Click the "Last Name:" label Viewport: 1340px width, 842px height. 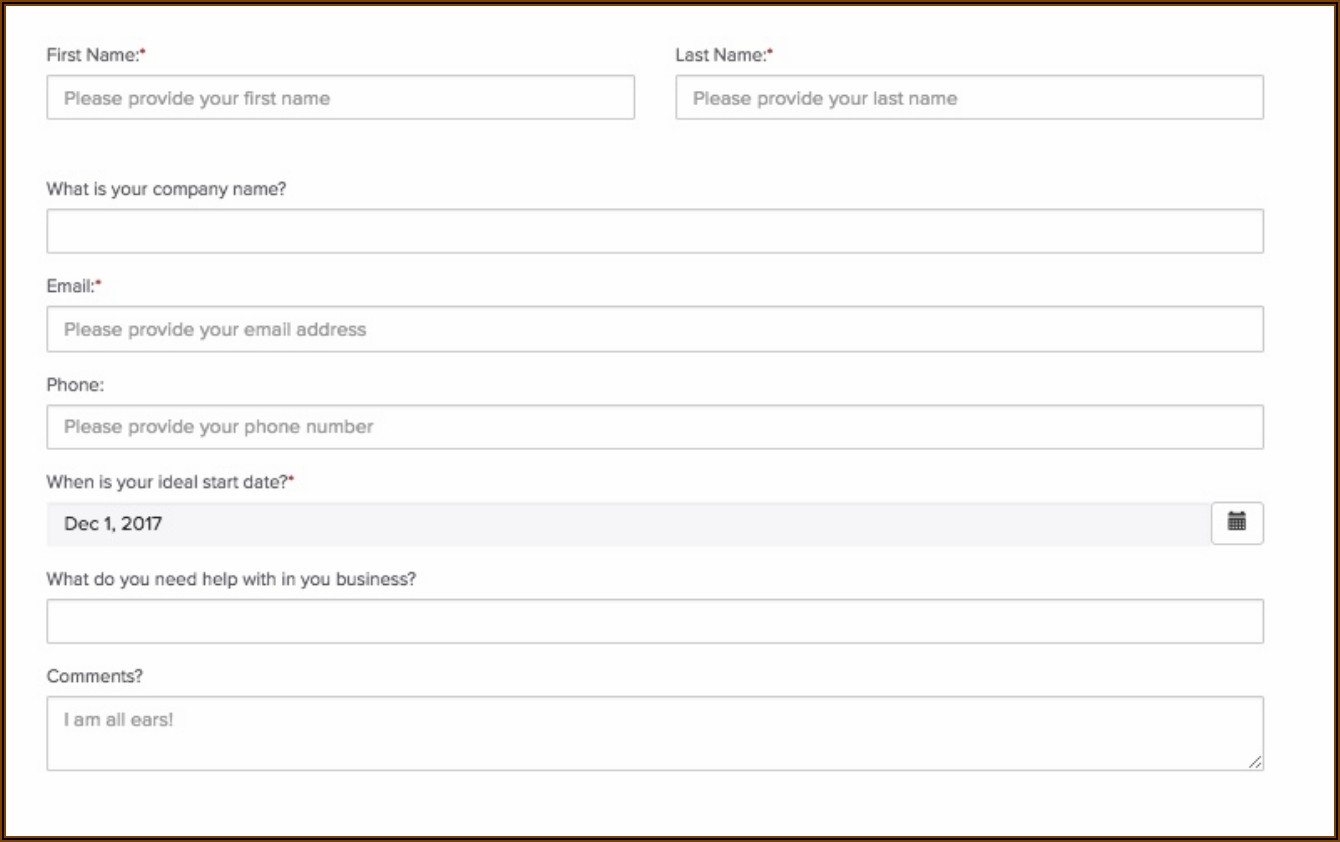click(x=721, y=55)
